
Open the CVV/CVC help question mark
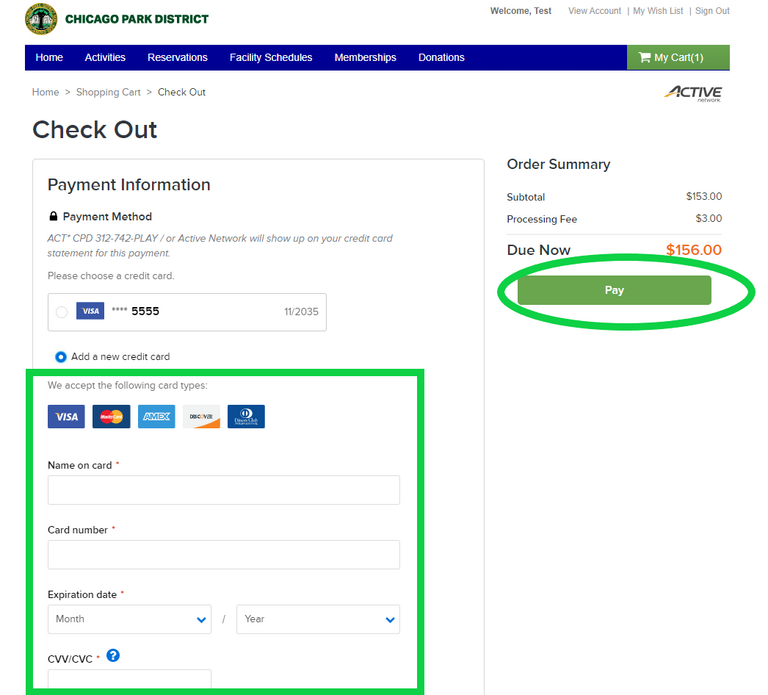pyautogui.click(x=113, y=655)
